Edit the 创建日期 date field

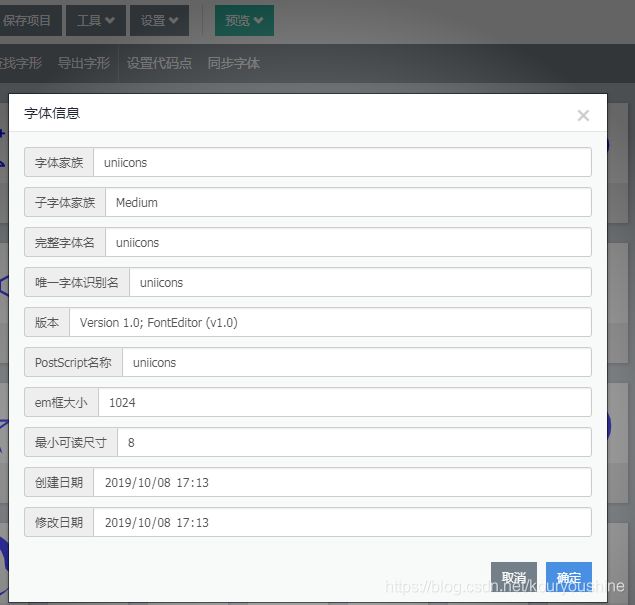tap(342, 482)
